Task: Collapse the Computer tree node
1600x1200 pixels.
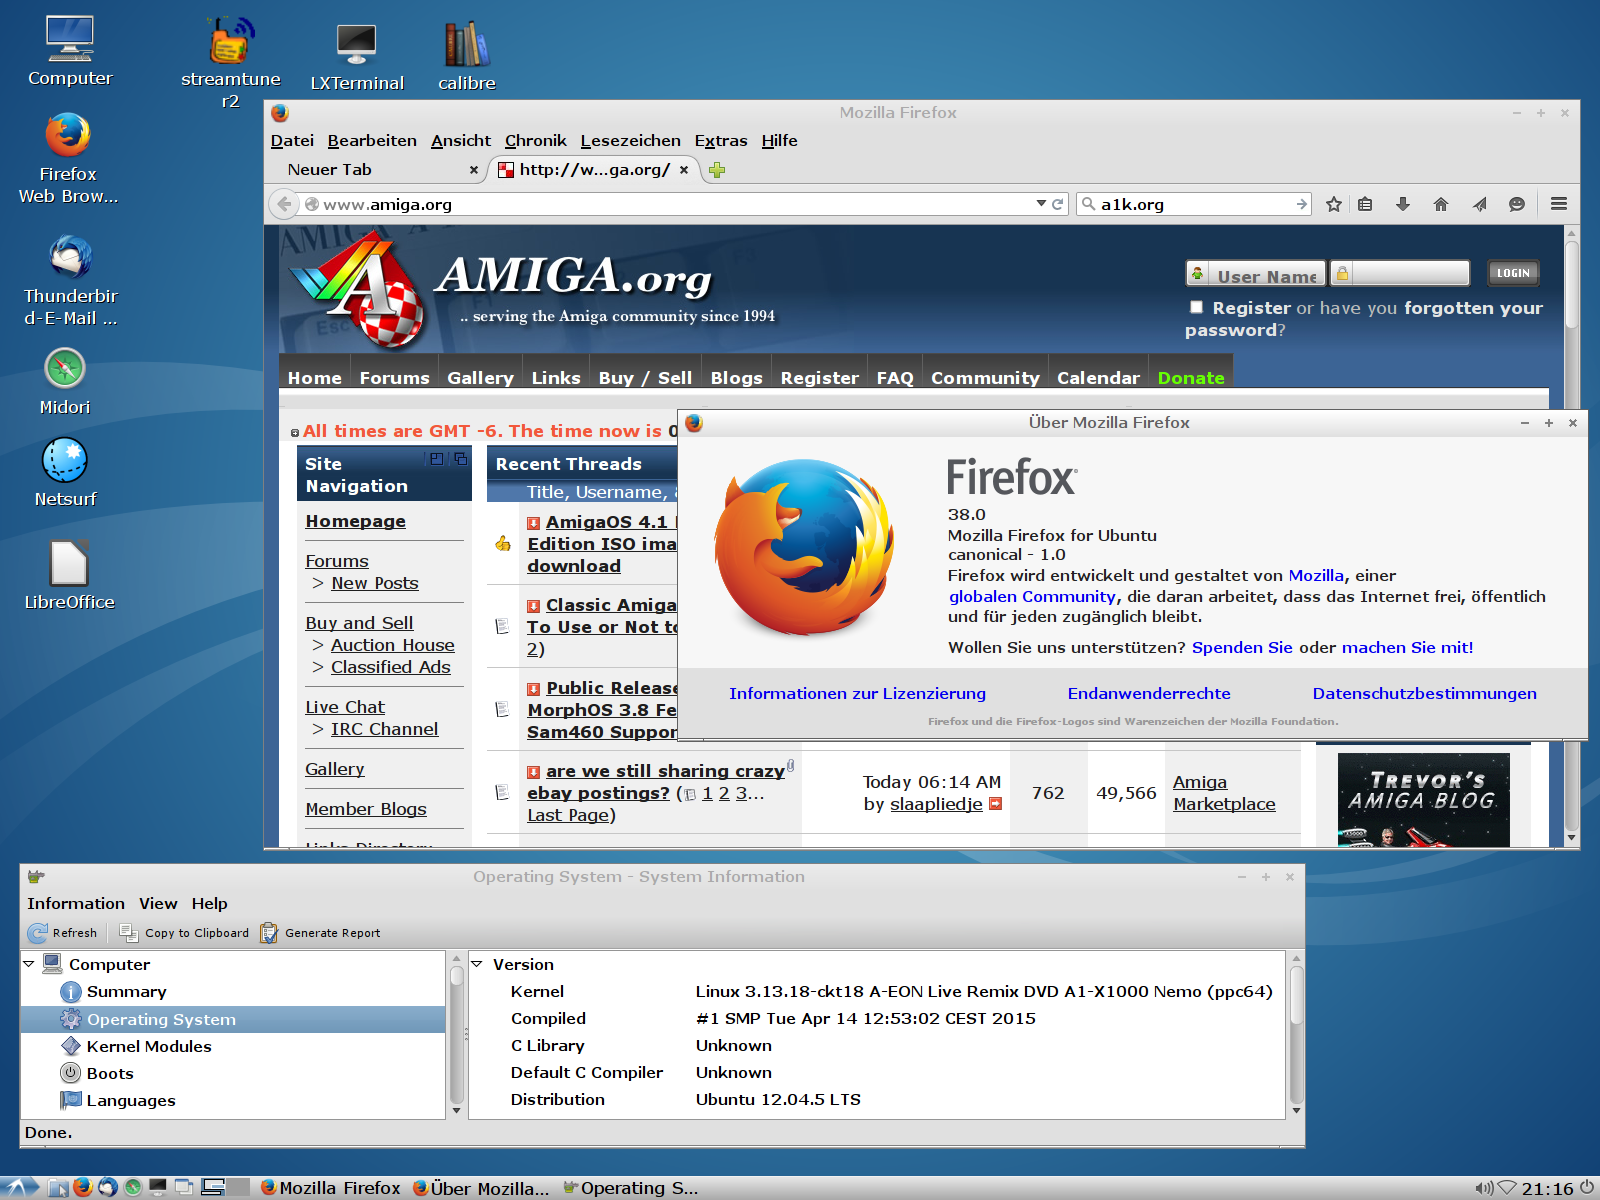Action: tap(29, 964)
